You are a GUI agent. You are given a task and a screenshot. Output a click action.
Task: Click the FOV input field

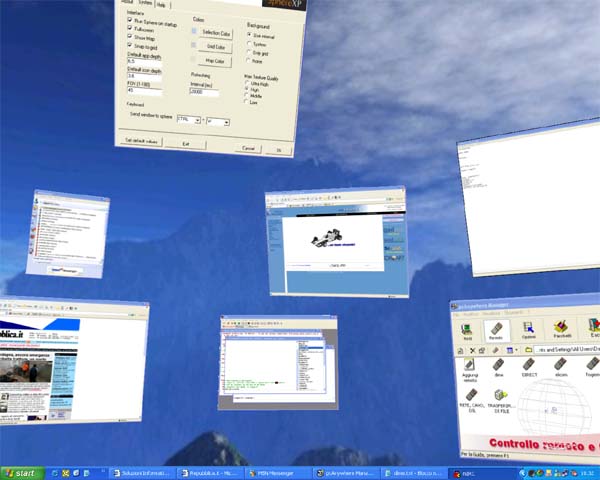coord(145,91)
